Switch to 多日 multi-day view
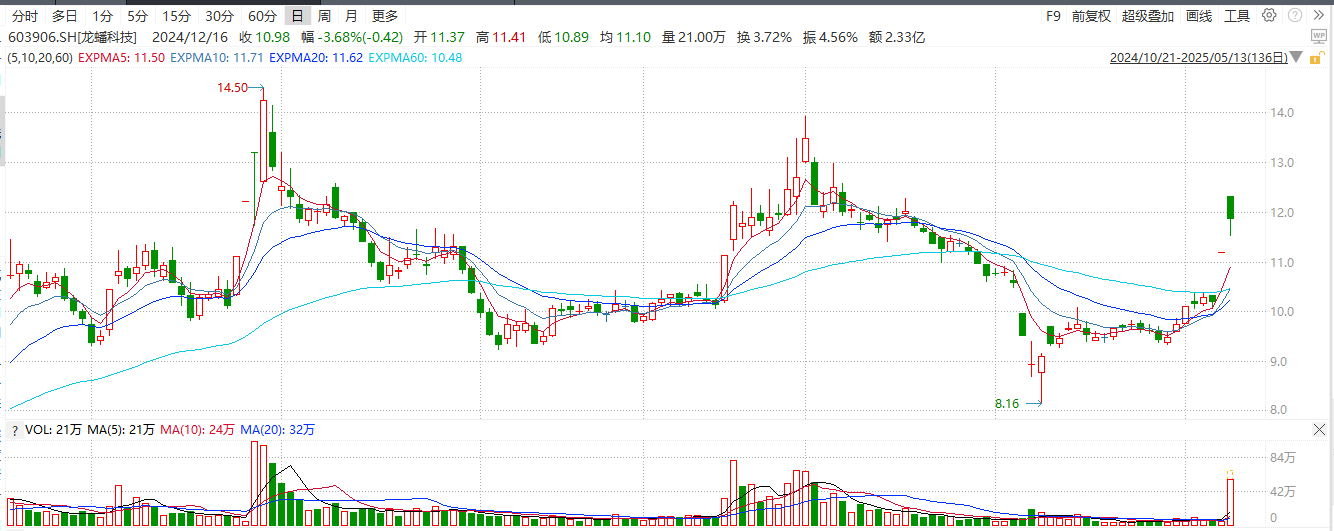The height and width of the screenshot is (531, 1334). pyautogui.click(x=65, y=15)
